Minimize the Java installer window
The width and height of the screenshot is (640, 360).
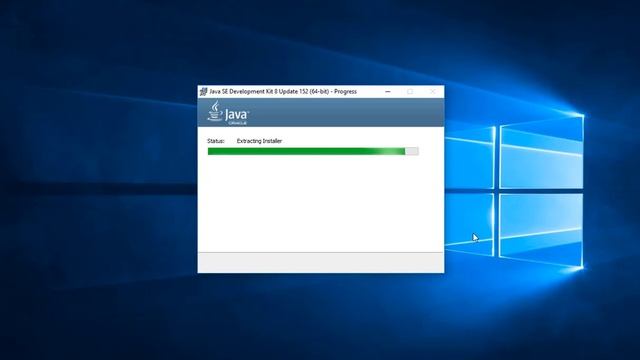click(388, 92)
